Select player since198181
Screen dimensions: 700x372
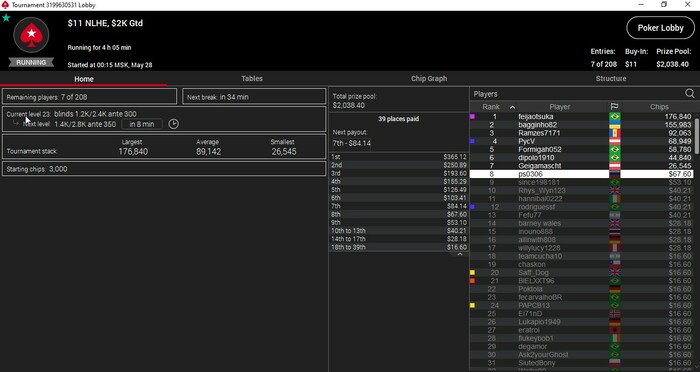click(582, 182)
